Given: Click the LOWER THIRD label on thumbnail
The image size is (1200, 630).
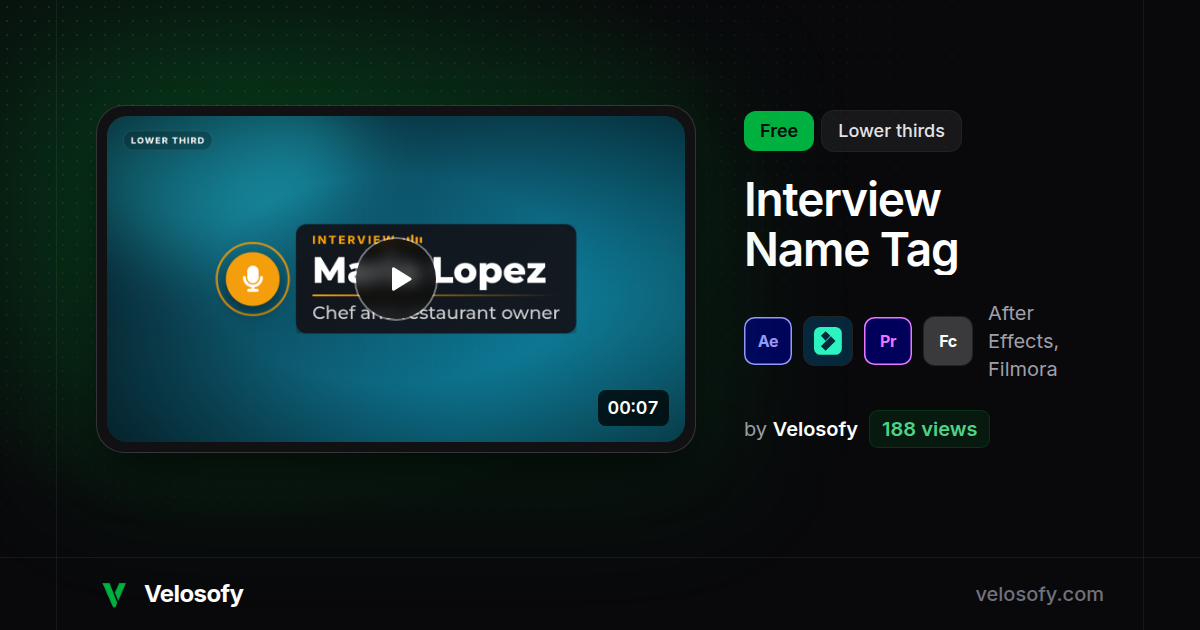Looking at the screenshot, I should click(x=168, y=141).
